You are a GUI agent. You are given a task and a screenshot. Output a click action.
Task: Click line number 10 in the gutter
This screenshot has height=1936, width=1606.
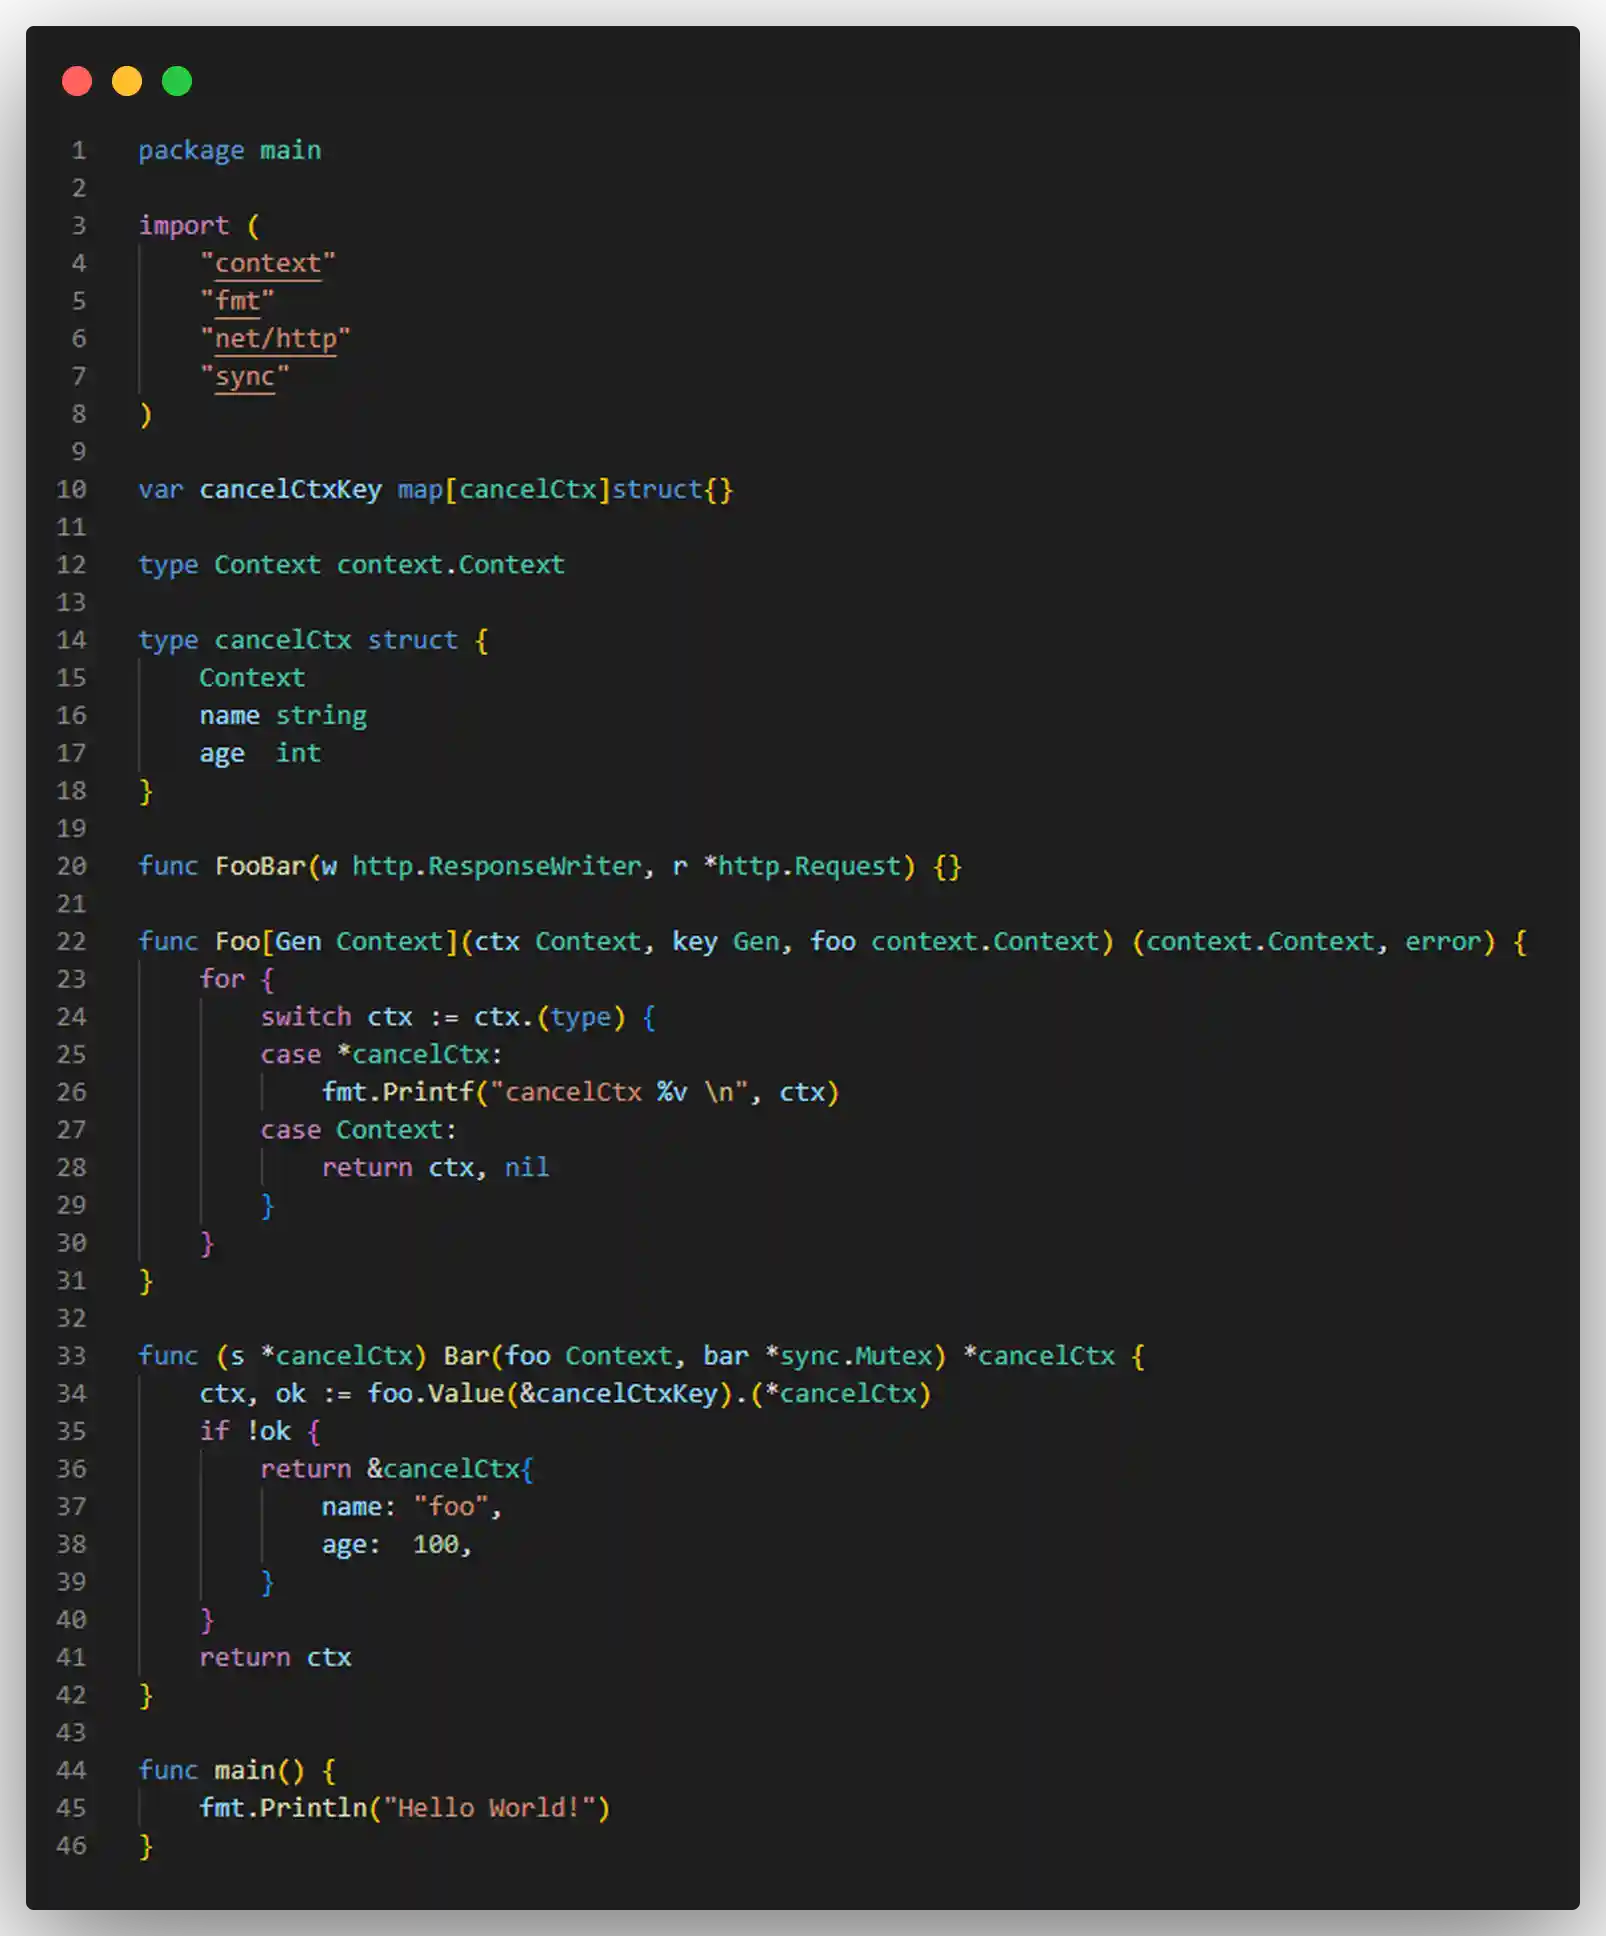71,490
